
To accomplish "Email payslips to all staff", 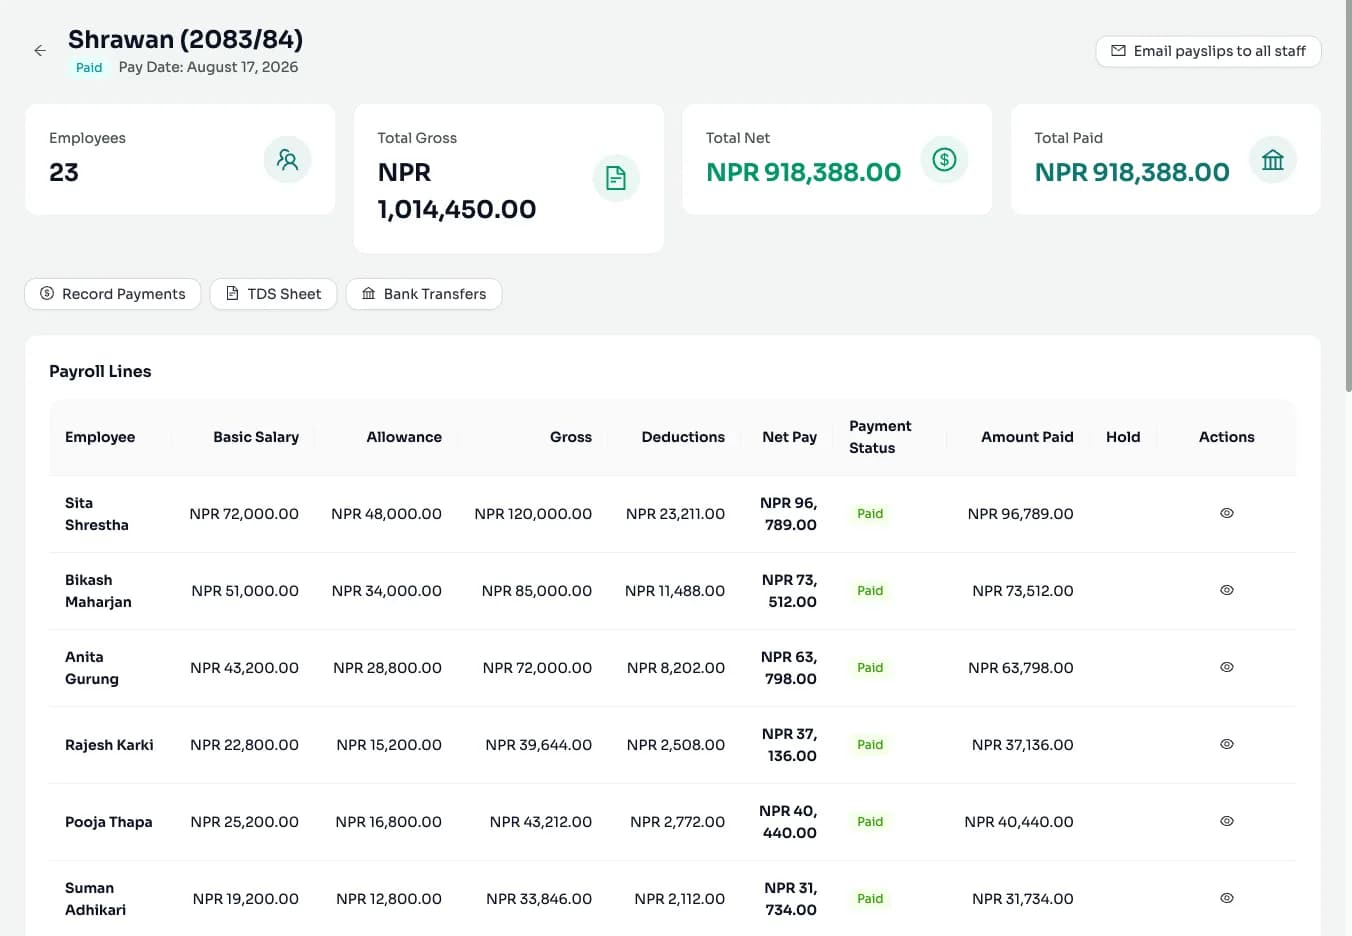I will (1208, 51).
